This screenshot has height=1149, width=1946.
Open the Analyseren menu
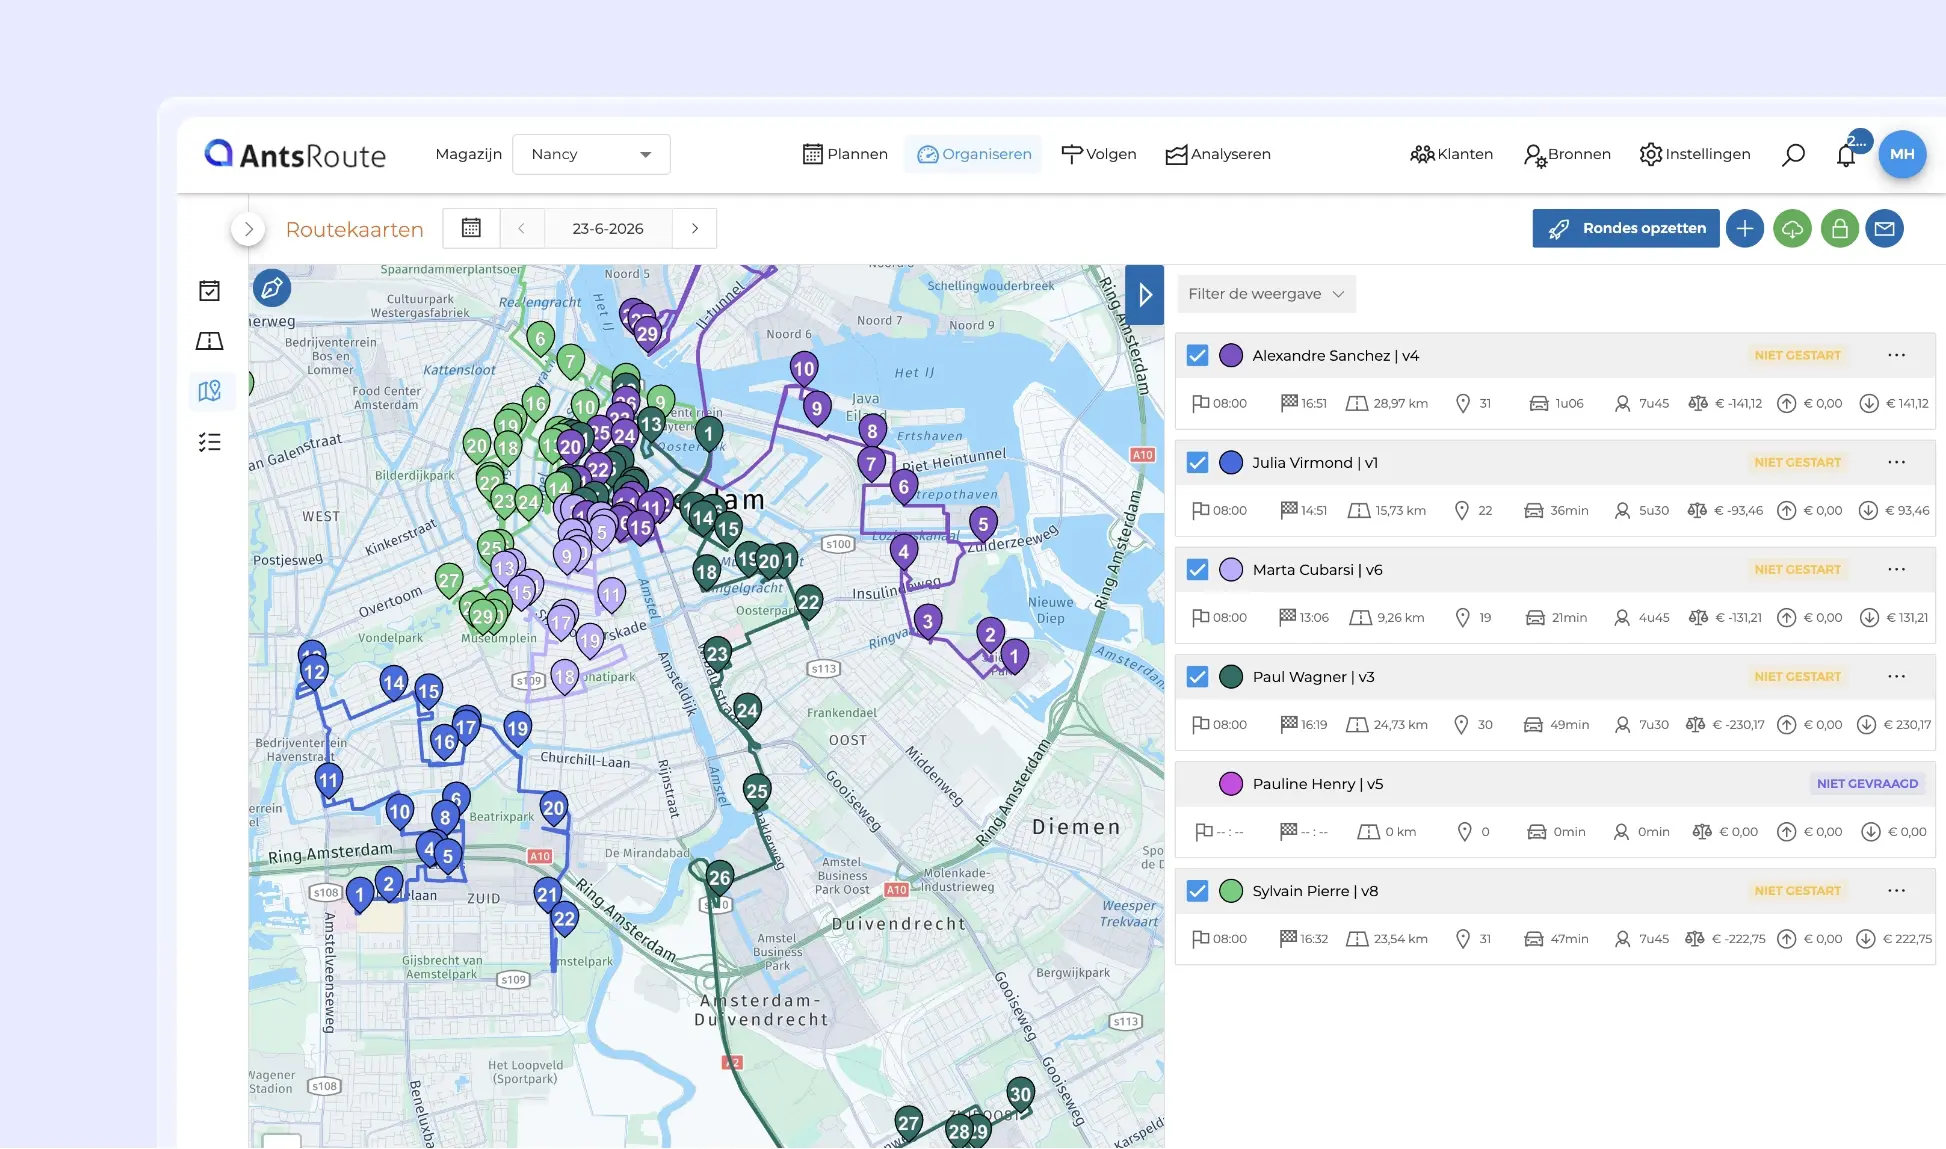(x=1218, y=154)
